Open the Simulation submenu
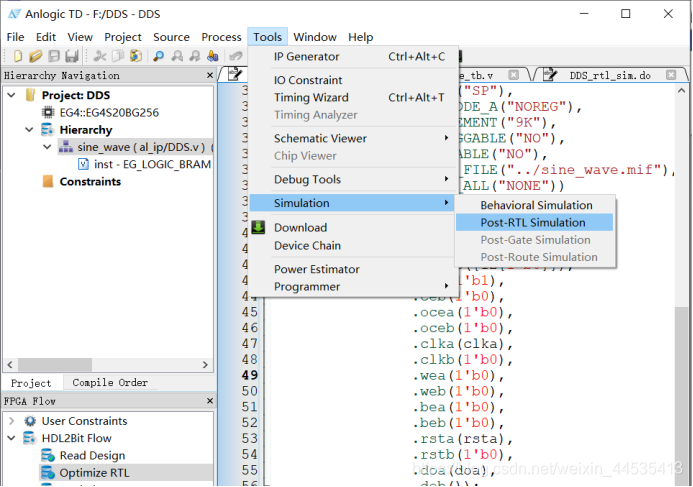Image resolution: width=693 pixels, height=487 pixels. point(353,203)
